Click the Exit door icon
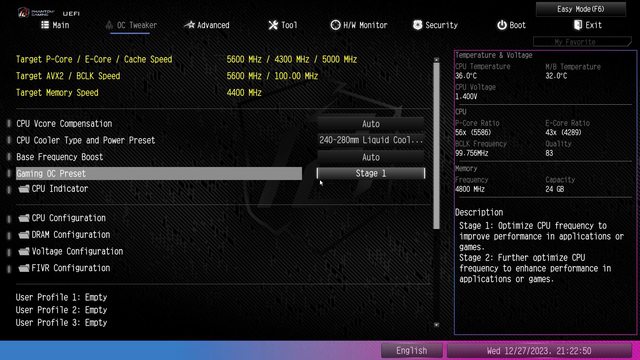 coord(578,25)
